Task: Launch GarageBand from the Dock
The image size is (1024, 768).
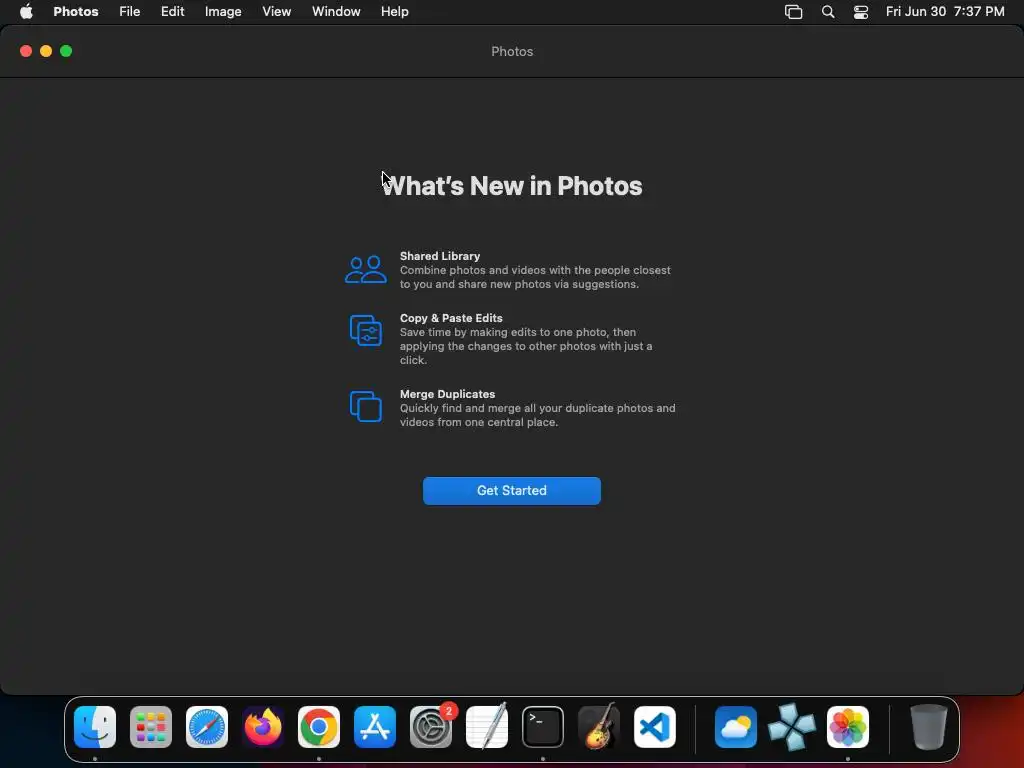Action: point(599,727)
